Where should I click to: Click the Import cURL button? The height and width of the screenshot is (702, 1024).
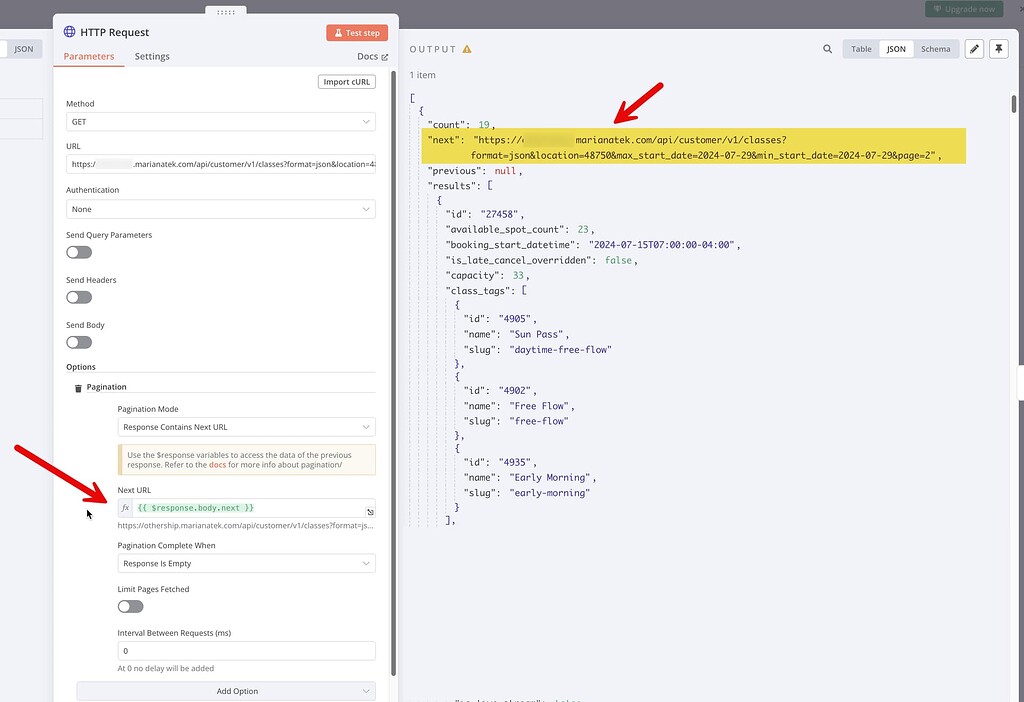(346, 81)
